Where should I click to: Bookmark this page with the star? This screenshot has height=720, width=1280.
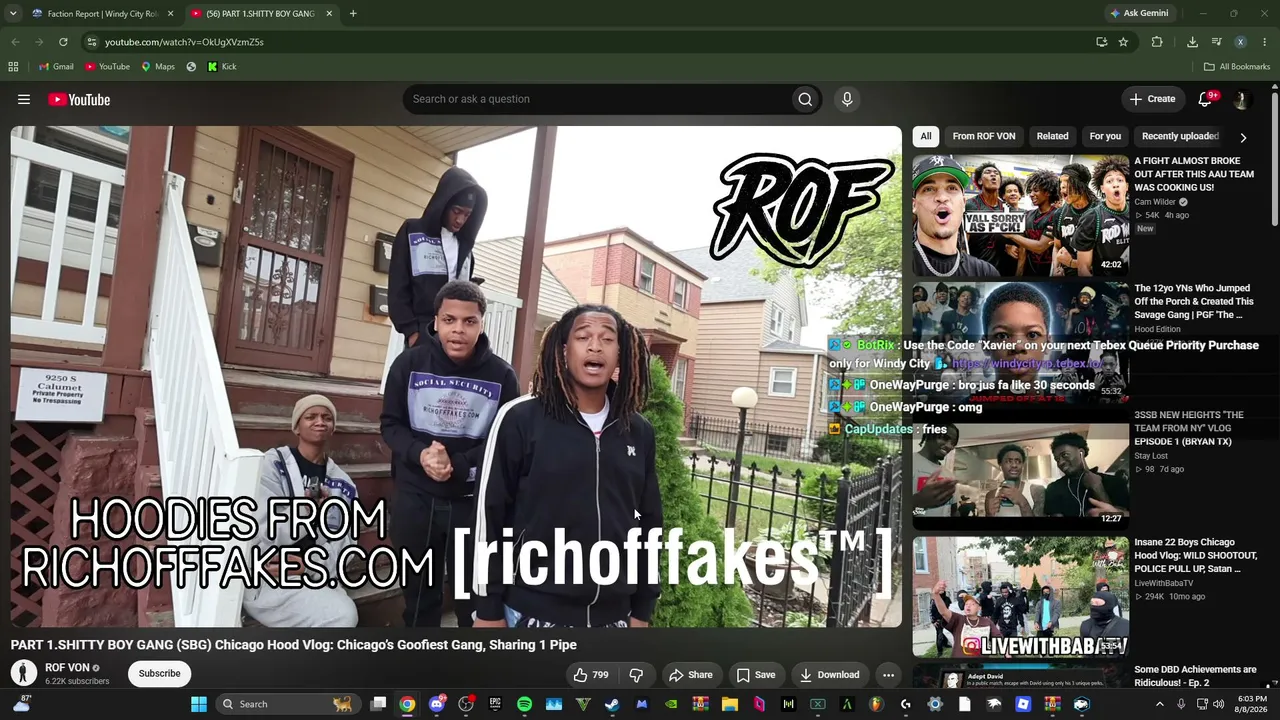tap(1123, 42)
